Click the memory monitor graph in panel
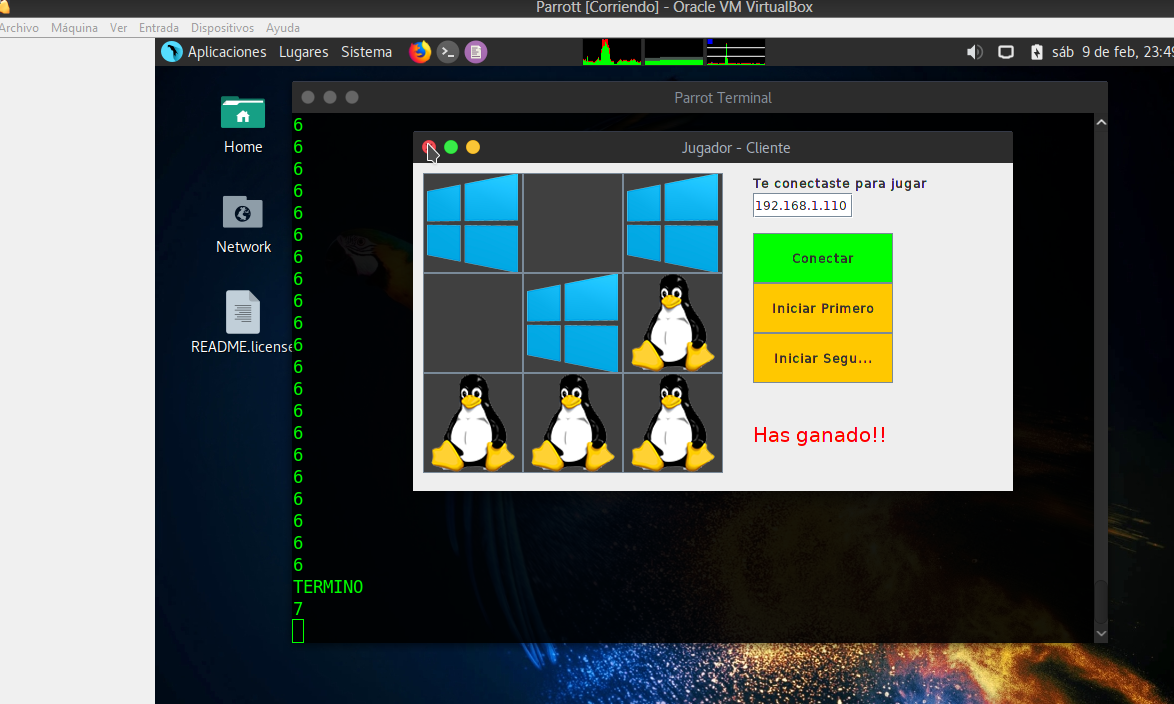This screenshot has height=704, width=1174. 673,52
